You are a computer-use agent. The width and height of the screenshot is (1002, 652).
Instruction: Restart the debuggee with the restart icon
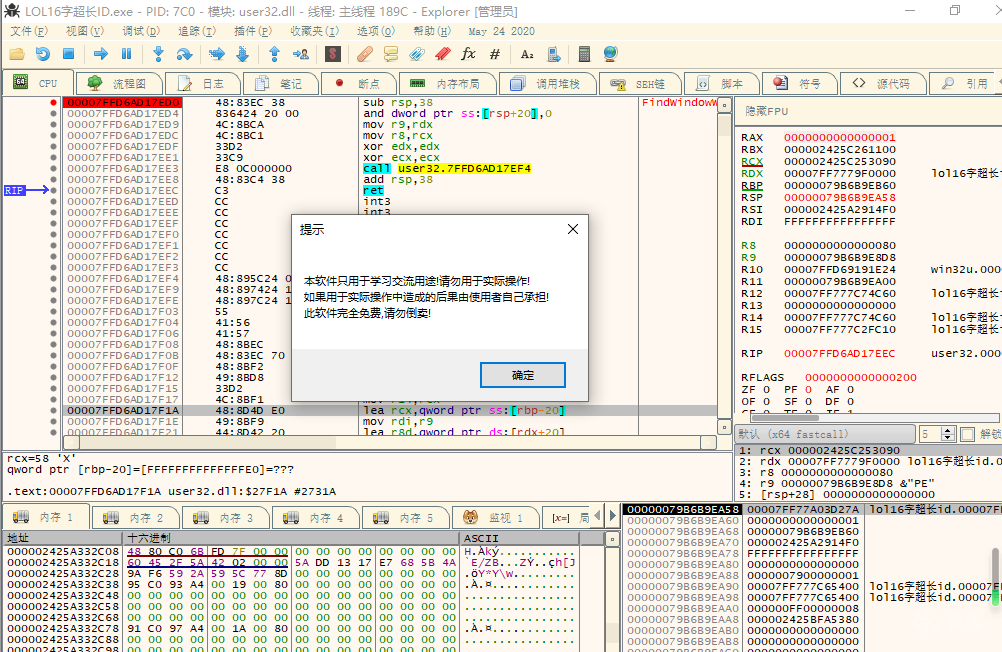pyautogui.click(x=43, y=54)
